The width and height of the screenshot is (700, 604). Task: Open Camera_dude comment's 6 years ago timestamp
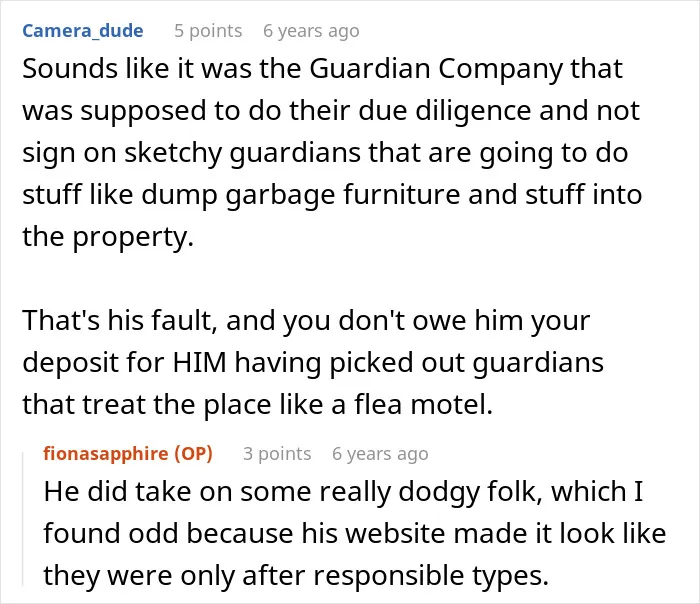click(311, 31)
